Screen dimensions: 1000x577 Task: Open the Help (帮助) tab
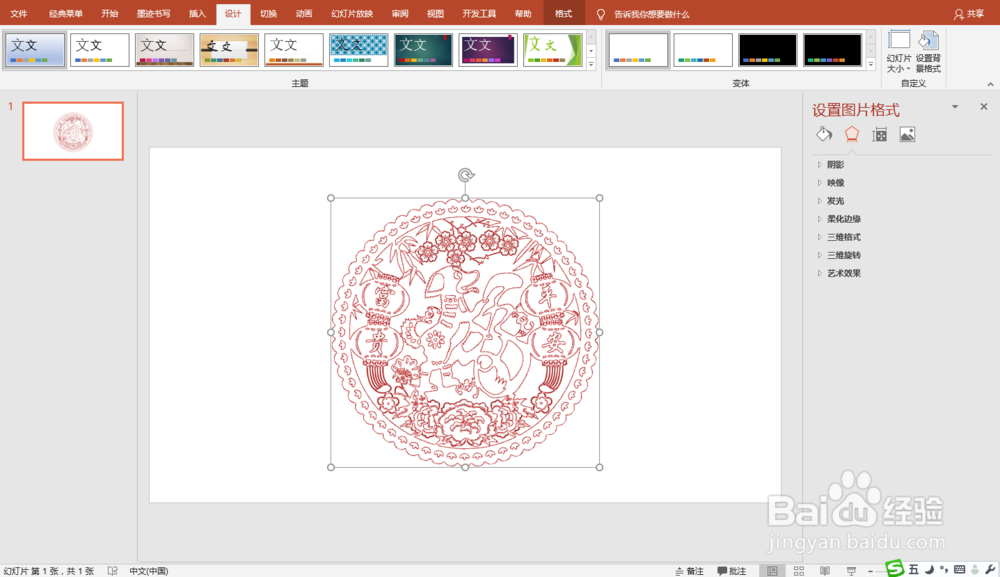coord(523,13)
